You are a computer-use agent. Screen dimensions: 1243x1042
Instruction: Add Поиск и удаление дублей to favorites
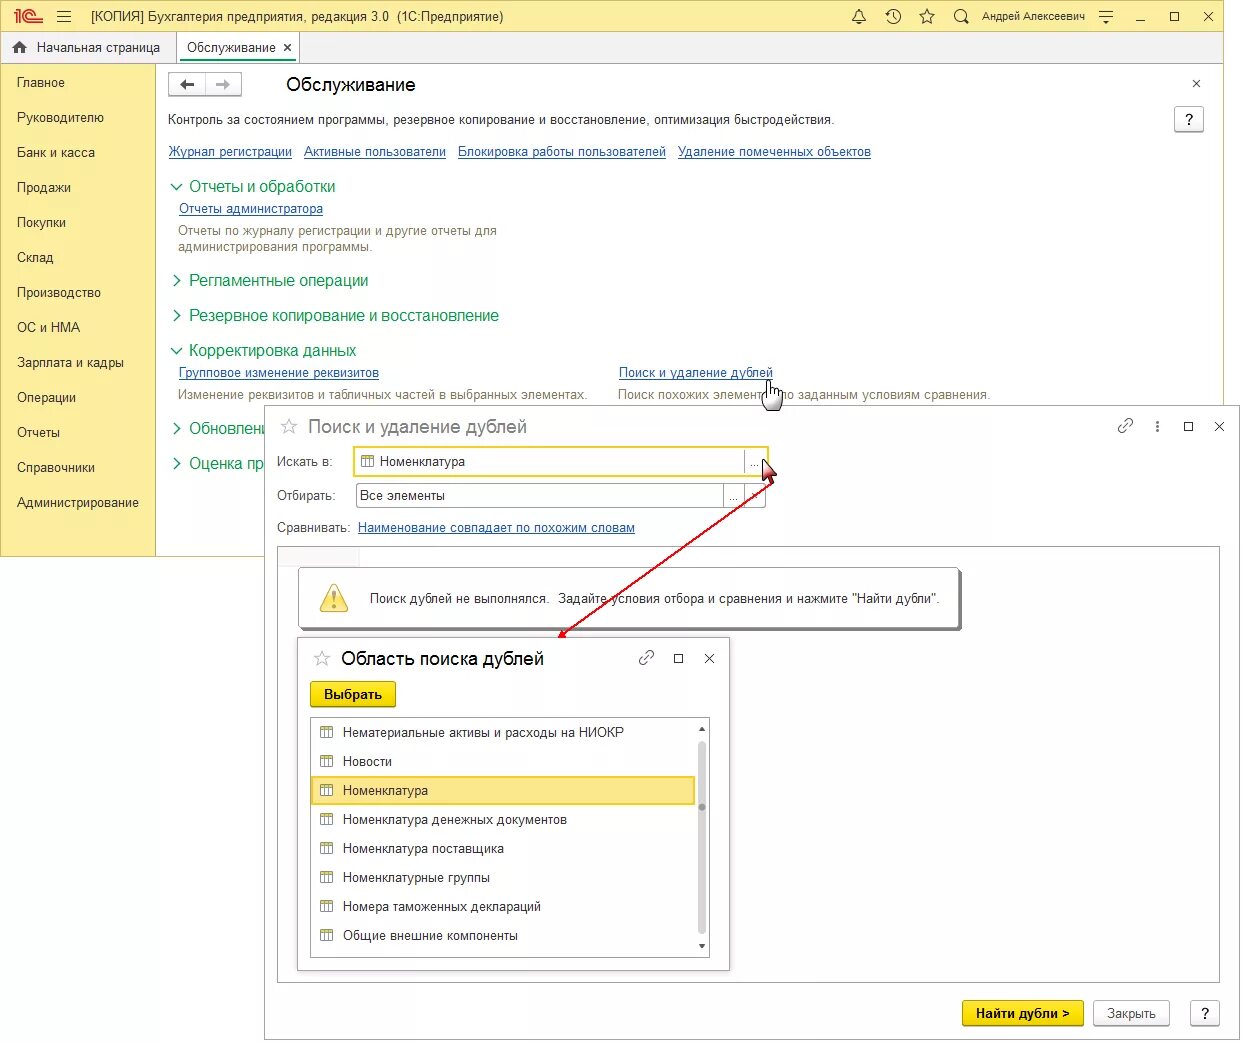pyautogui.click(x=289, y=427)
